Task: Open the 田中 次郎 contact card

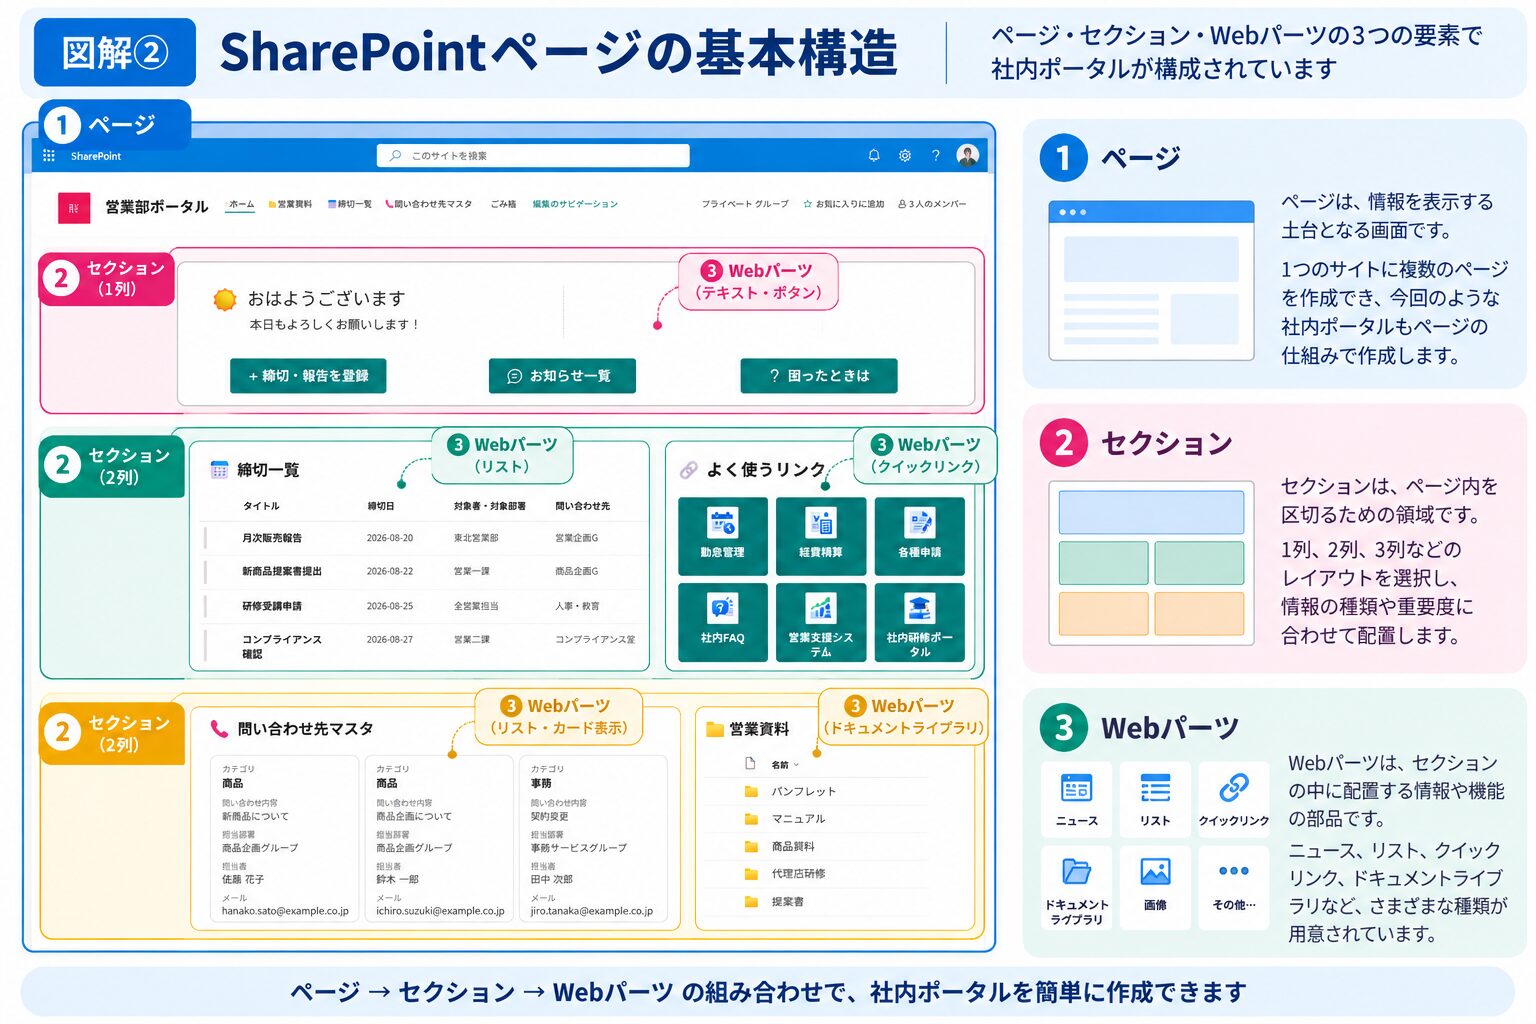Action: point(593,838)
